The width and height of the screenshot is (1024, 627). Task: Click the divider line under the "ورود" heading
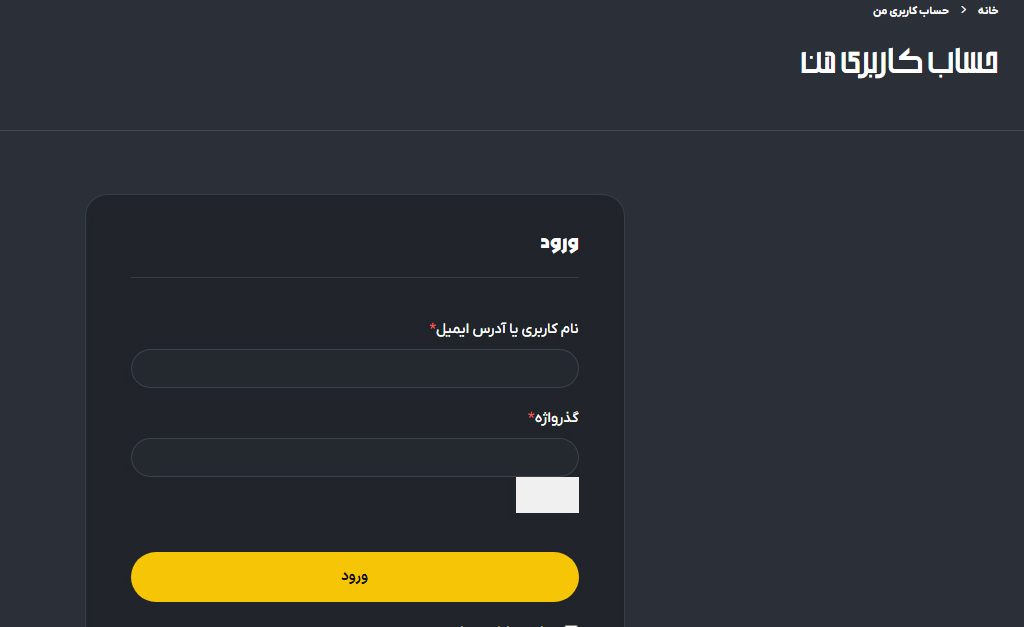click(x=355, y=277)
